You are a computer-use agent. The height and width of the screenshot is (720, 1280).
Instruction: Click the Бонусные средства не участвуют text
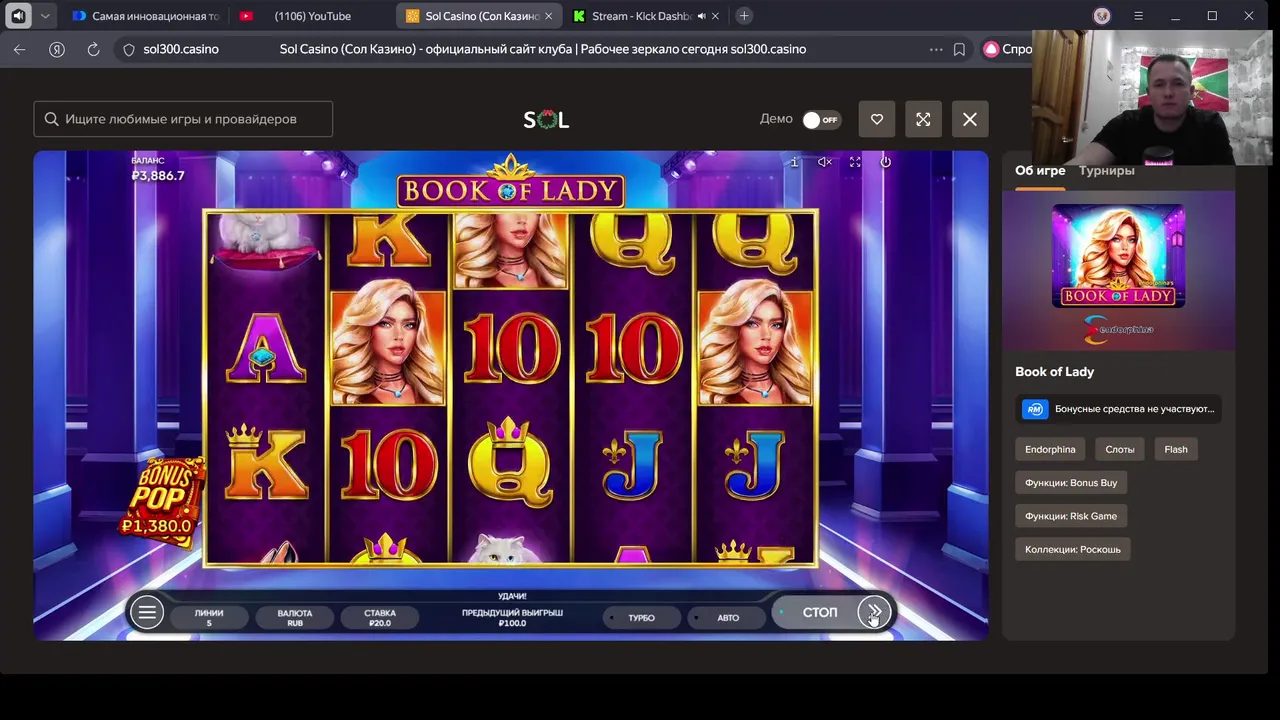coord(1134,409)
